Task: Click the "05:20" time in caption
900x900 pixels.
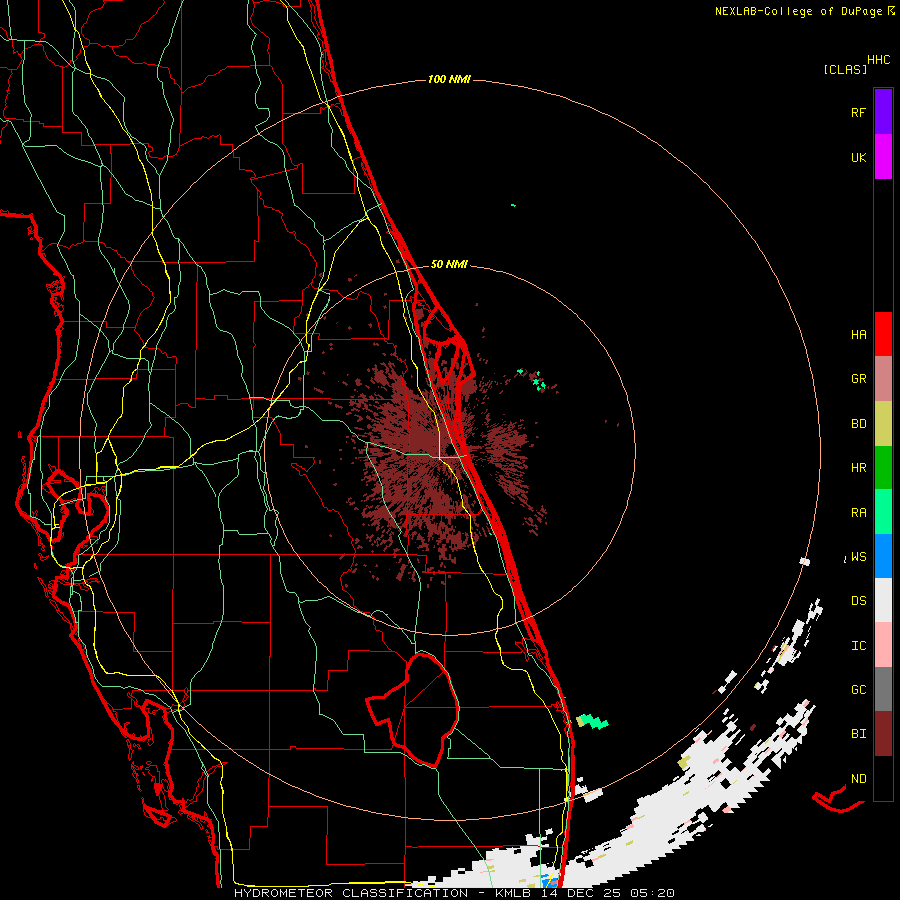Action: (651, 893)
